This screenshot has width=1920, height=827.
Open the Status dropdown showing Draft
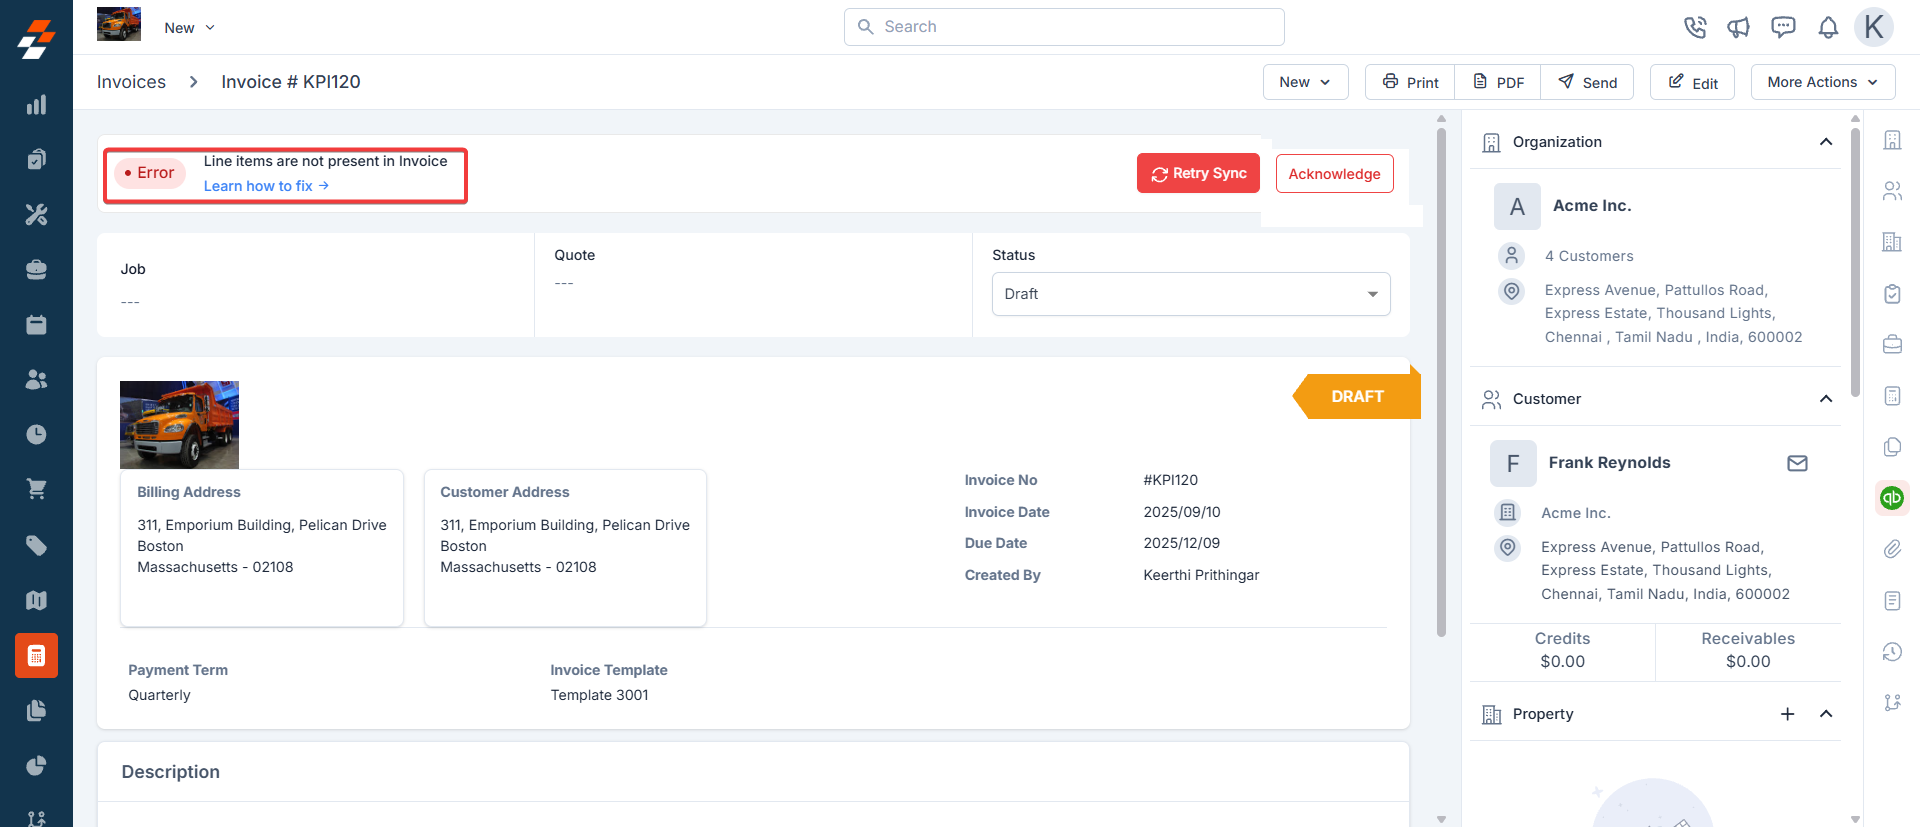tap(1190, 294)
